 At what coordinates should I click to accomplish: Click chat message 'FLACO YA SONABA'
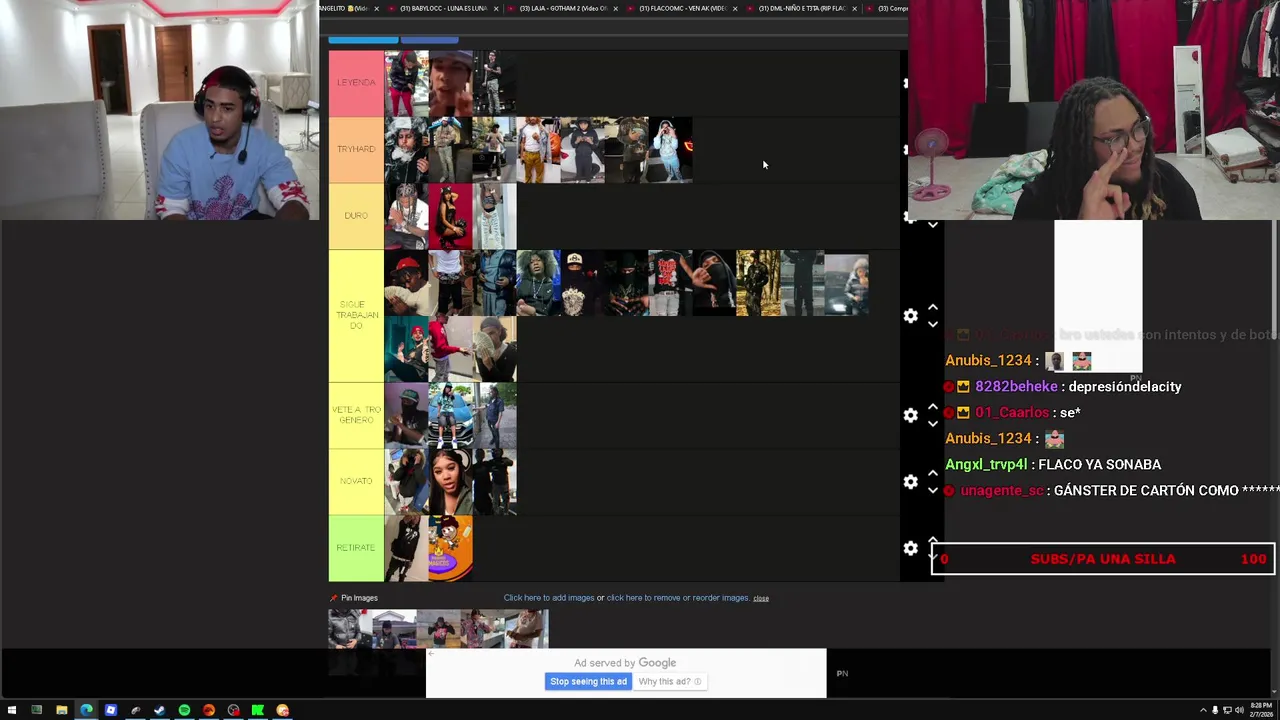(1099, 465)
